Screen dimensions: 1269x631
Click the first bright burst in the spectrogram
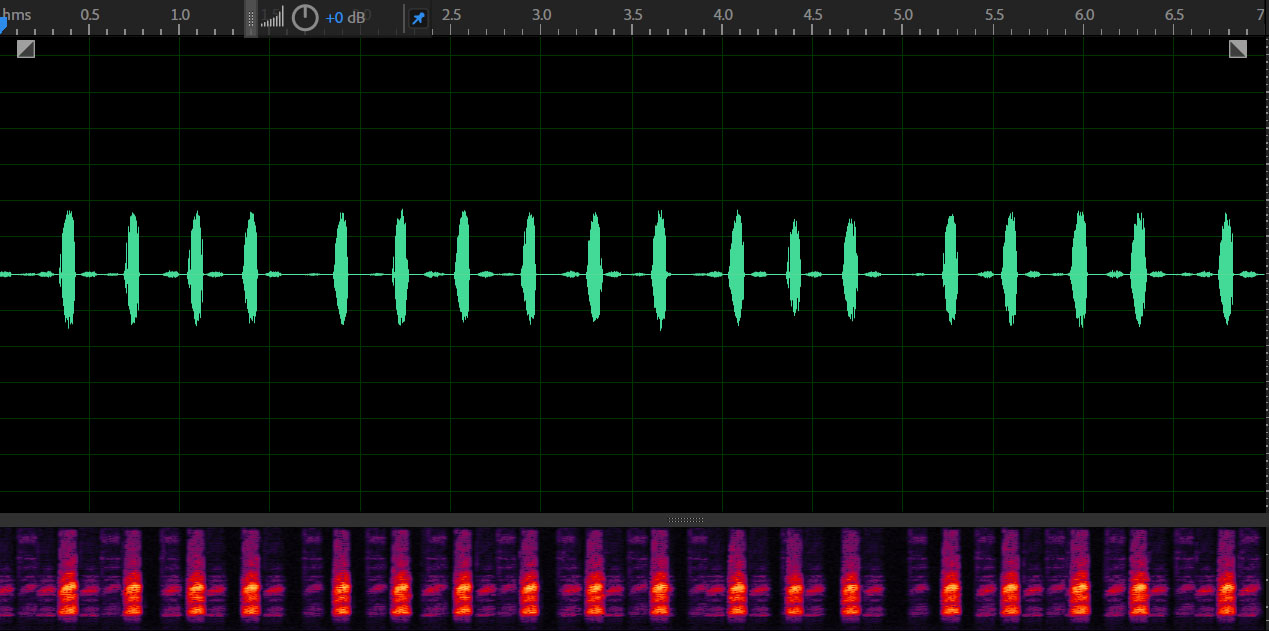tap(68, 590)
